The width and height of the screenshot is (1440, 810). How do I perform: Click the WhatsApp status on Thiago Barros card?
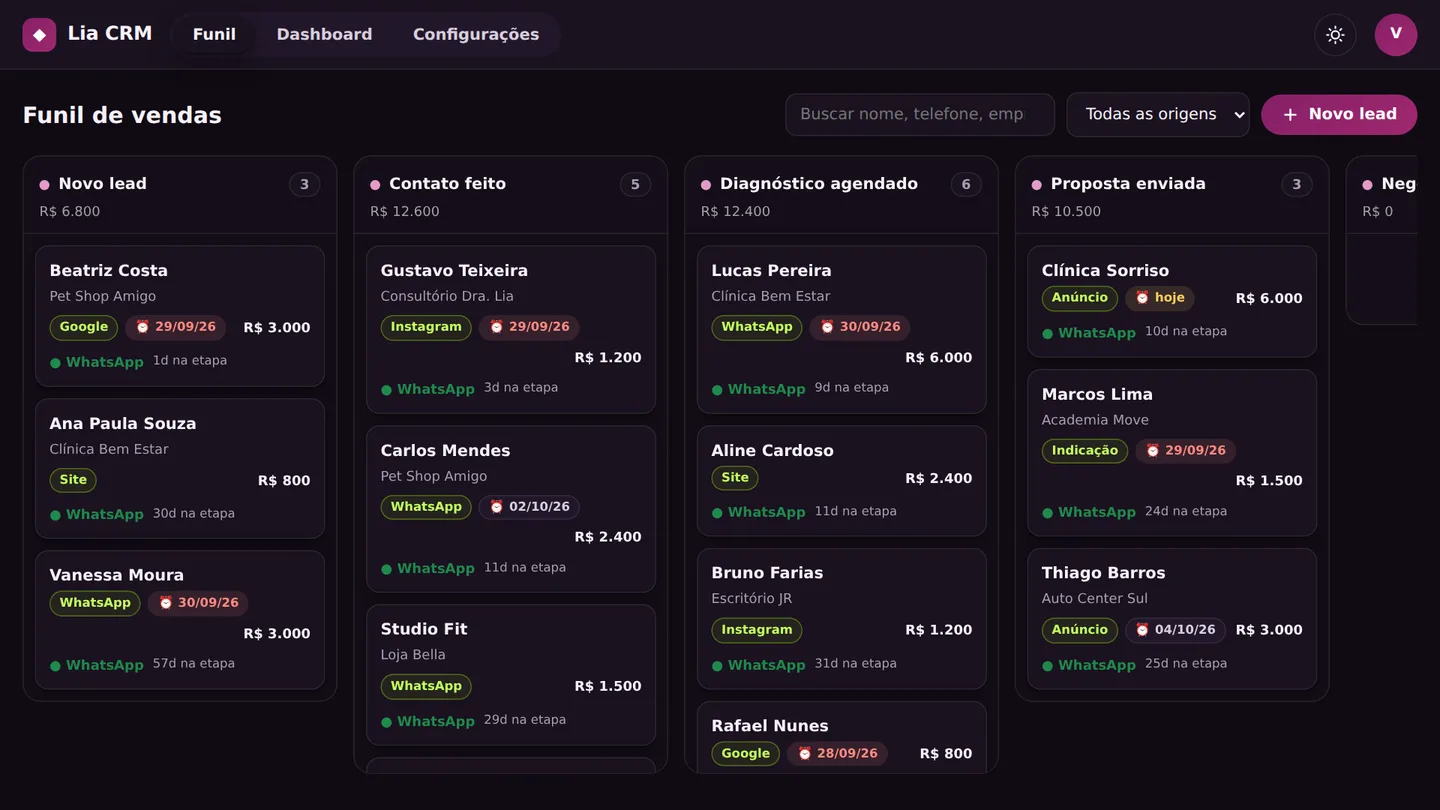click(x=1089, y=665)
